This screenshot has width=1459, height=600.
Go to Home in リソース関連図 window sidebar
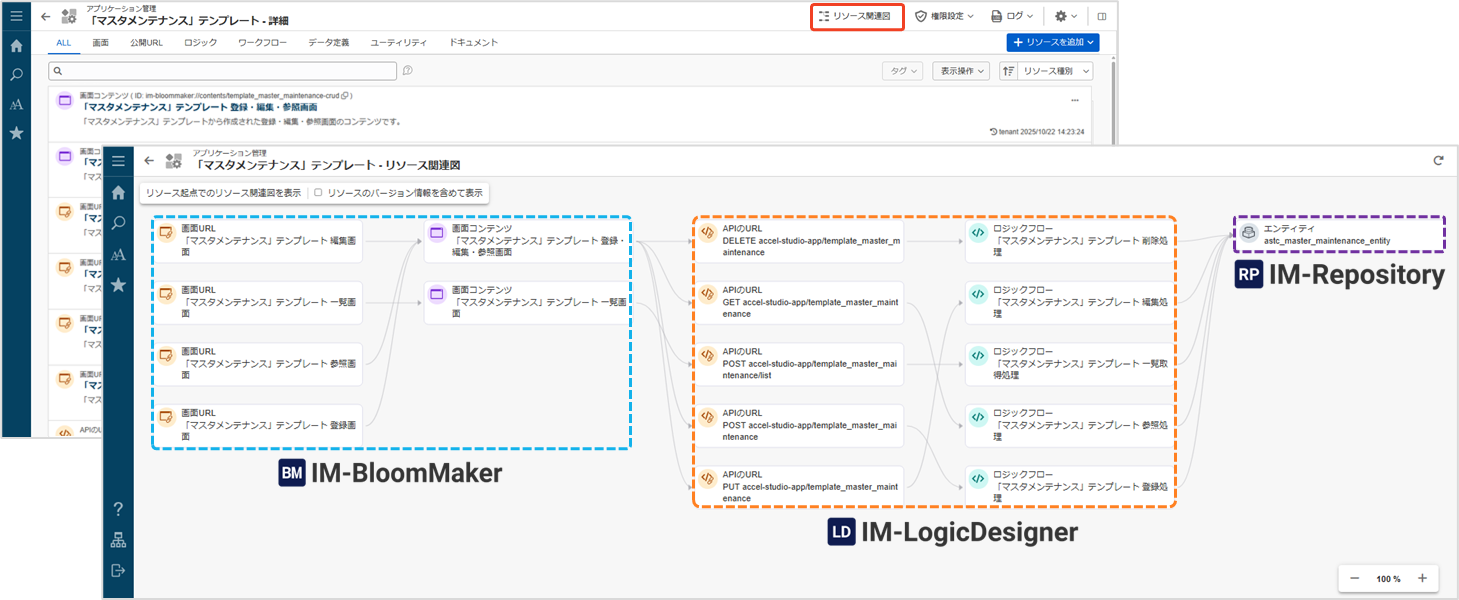tap(118, 192)
